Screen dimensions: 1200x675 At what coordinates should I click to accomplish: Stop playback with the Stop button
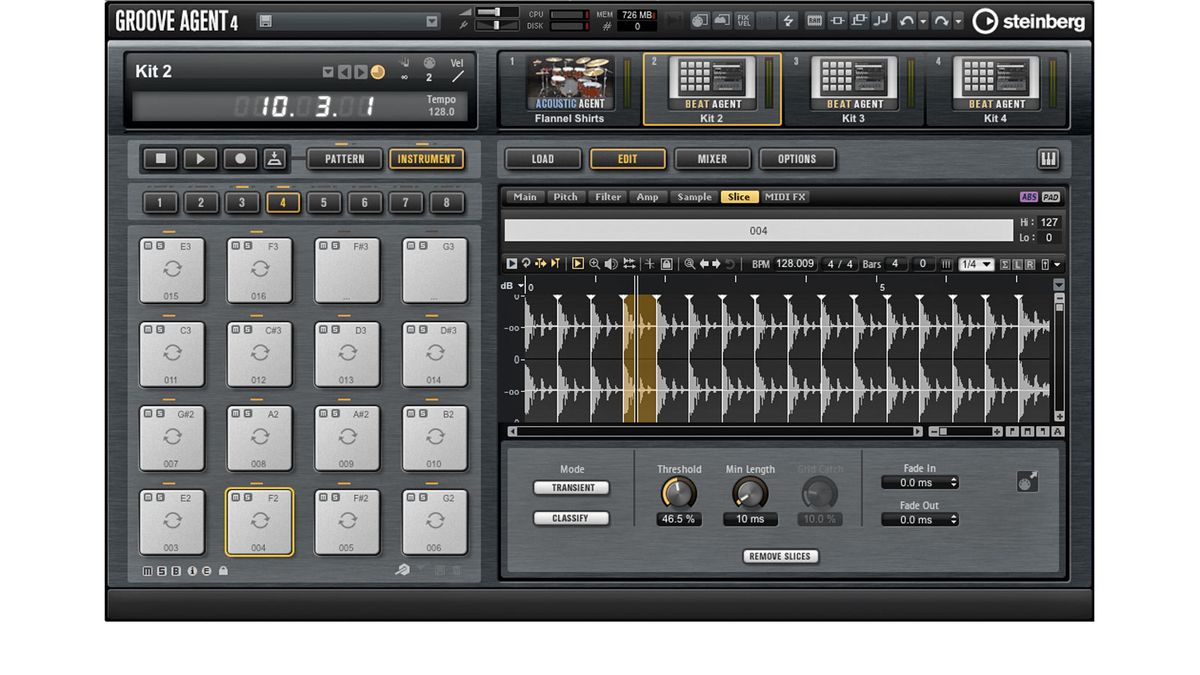[x=159, y=158]
